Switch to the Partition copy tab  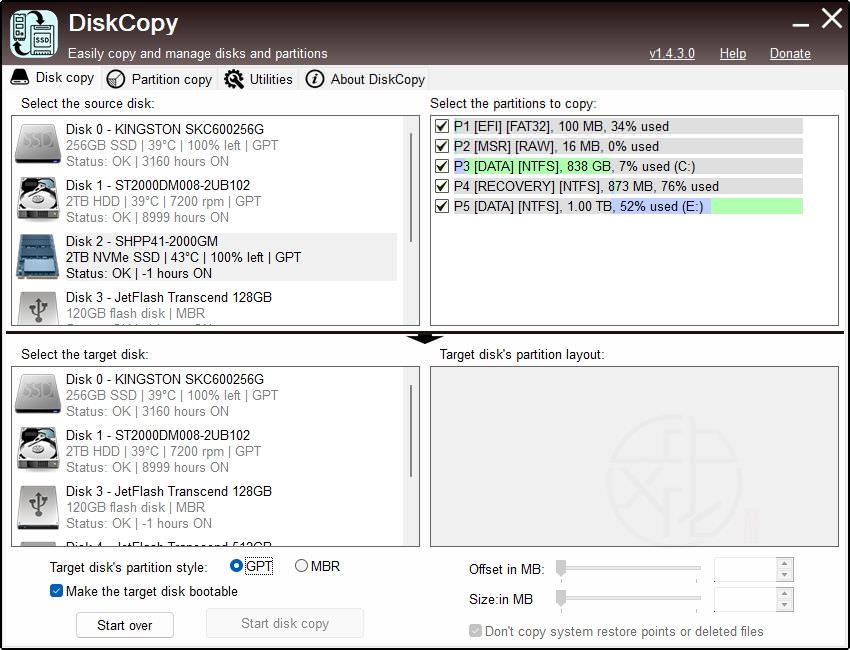(160, 79)
